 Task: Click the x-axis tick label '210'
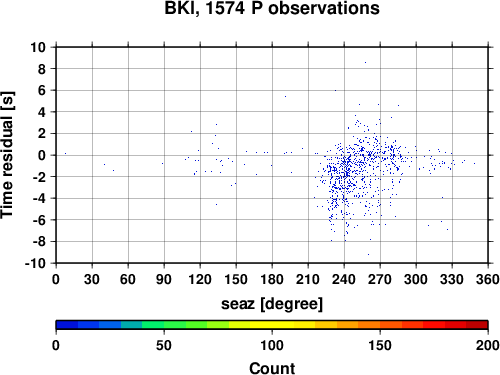pyautogui.click(x=308, y=279)
